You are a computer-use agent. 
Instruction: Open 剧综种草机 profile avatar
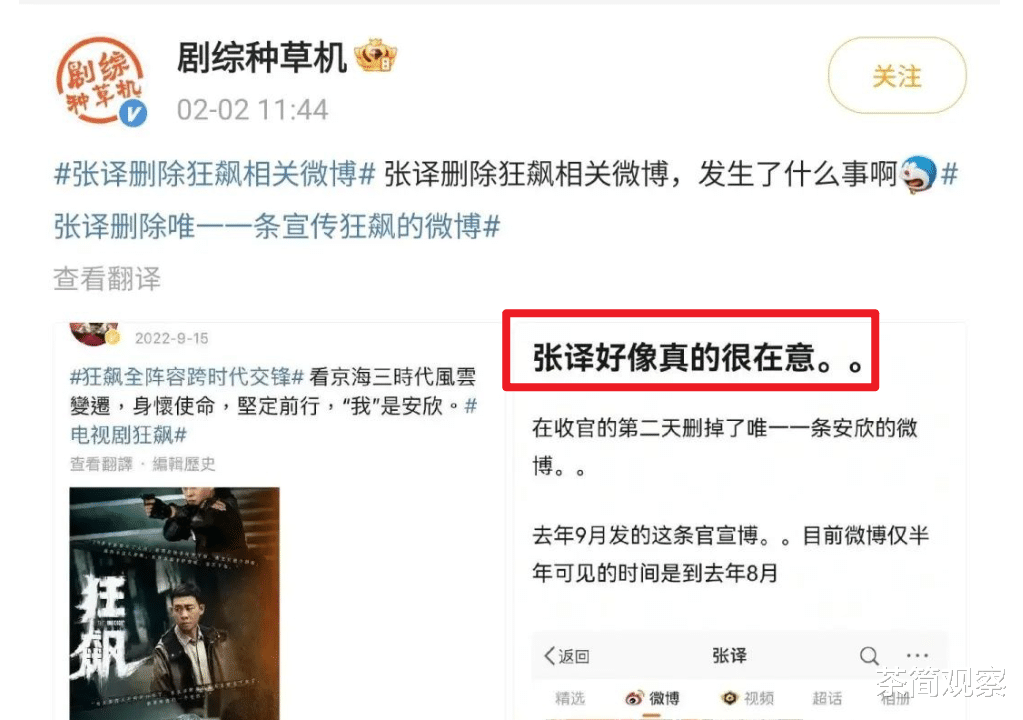[x=100, y=80]
